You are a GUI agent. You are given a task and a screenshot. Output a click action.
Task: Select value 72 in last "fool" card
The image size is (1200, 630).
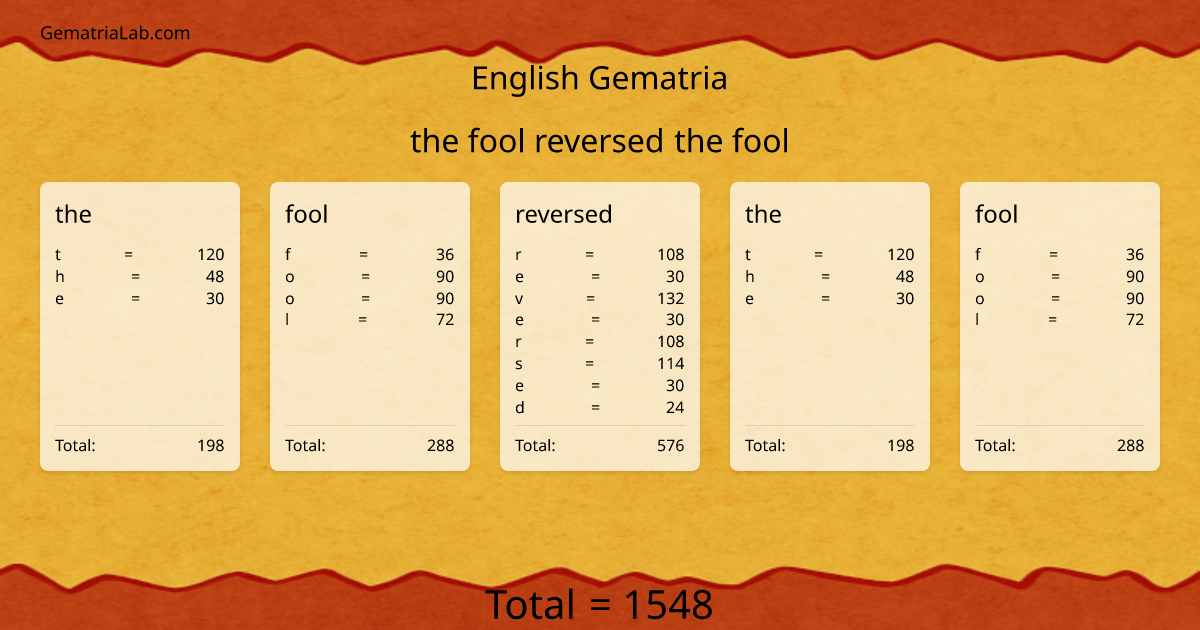point(1135,320)
